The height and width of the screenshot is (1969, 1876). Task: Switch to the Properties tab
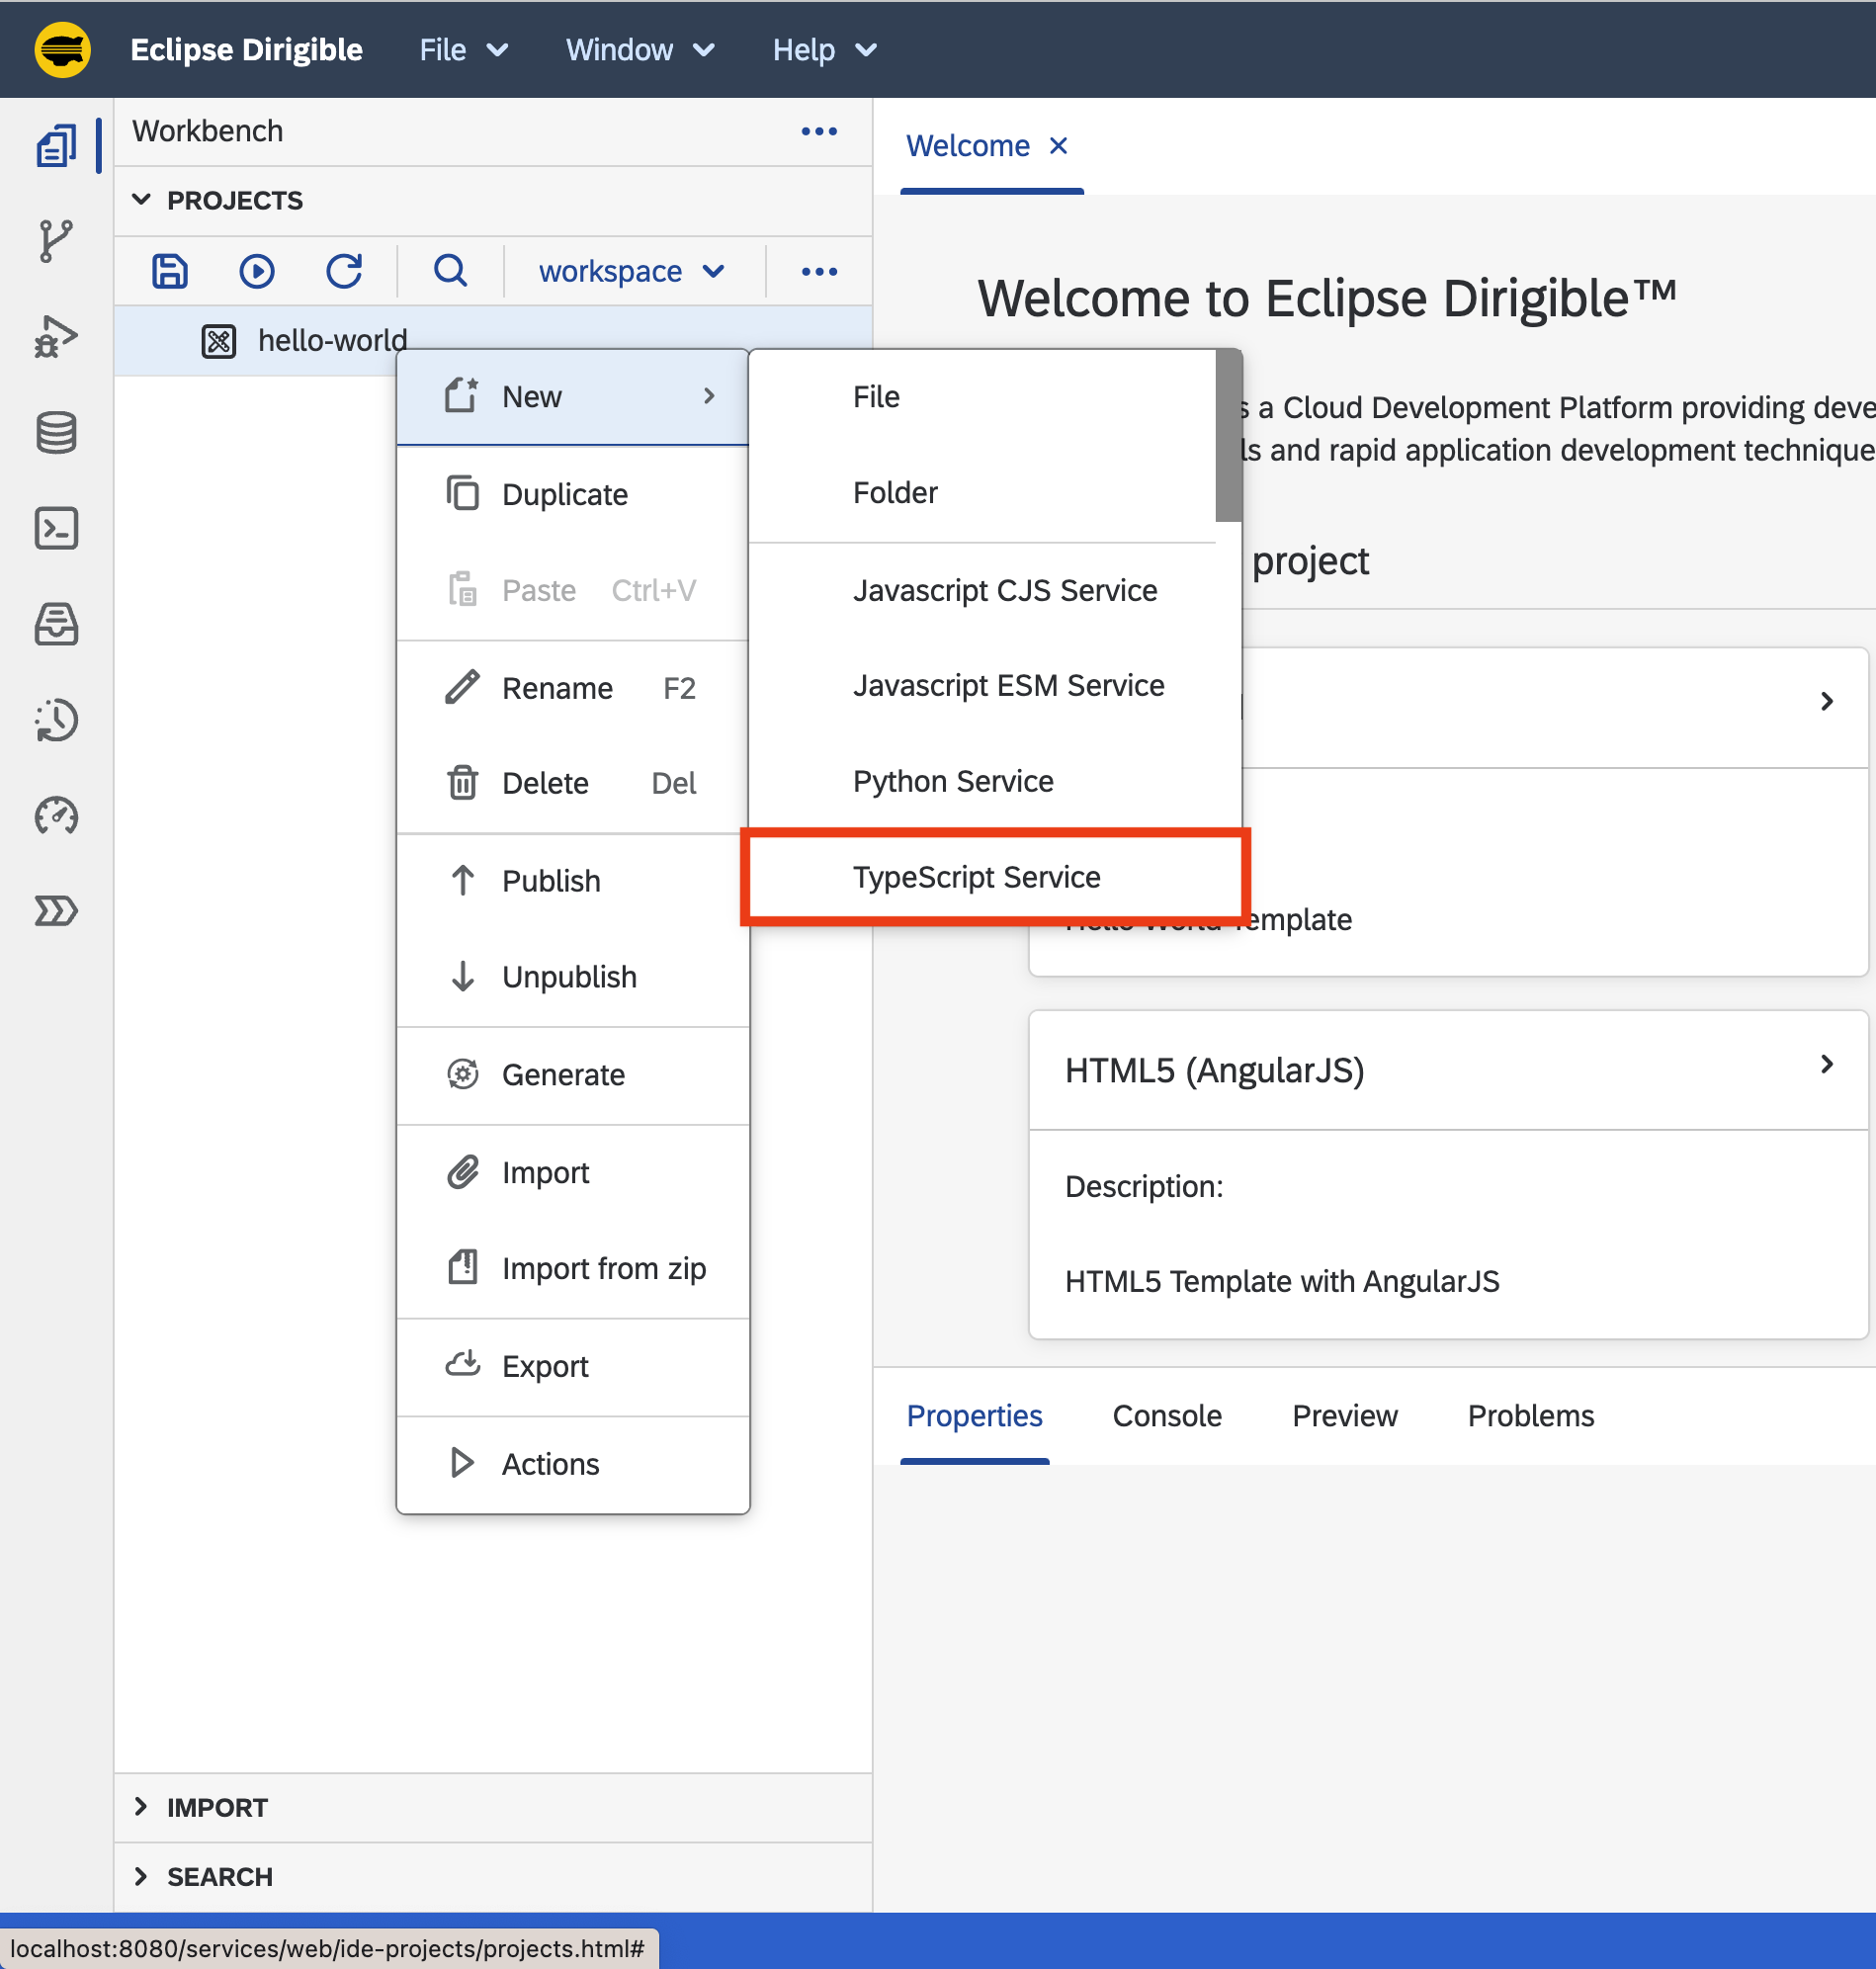tap(975, 1416)
